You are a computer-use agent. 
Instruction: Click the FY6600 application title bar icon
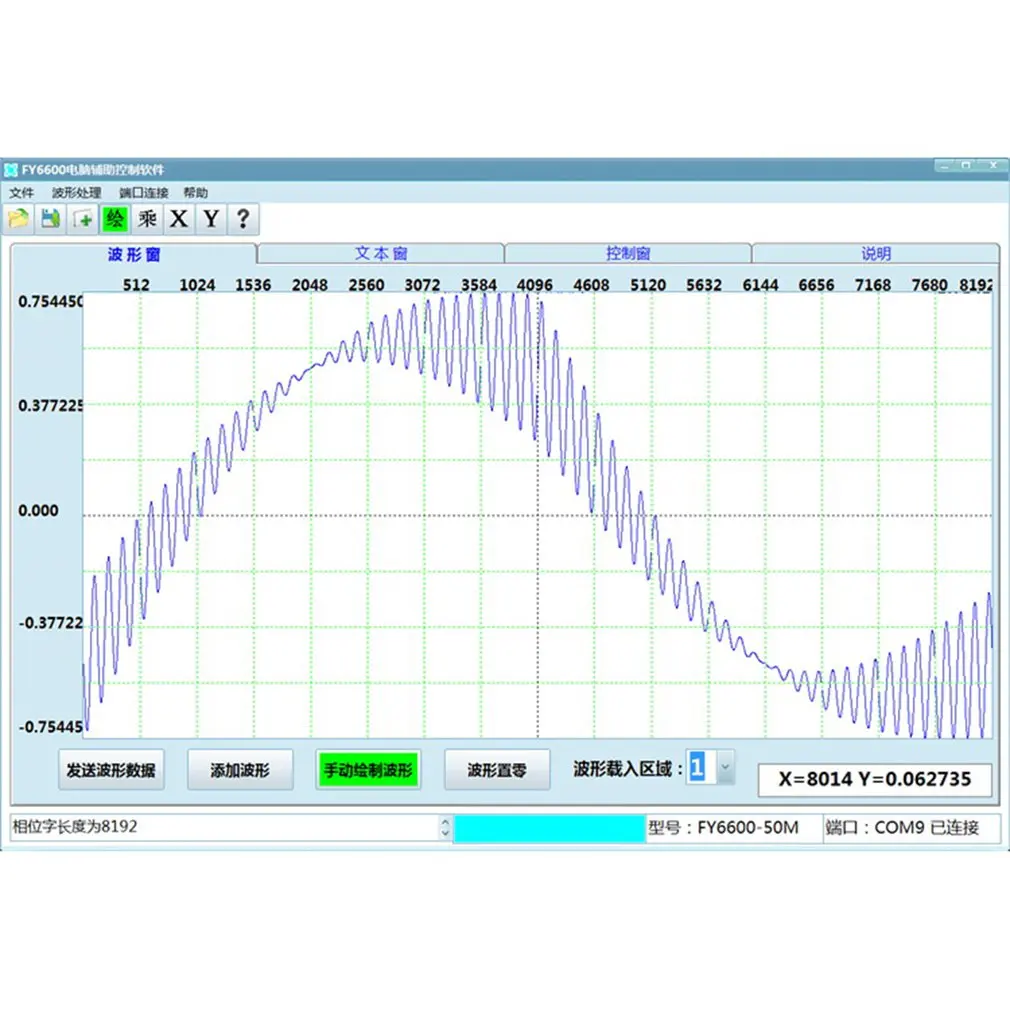pos(11,170)
